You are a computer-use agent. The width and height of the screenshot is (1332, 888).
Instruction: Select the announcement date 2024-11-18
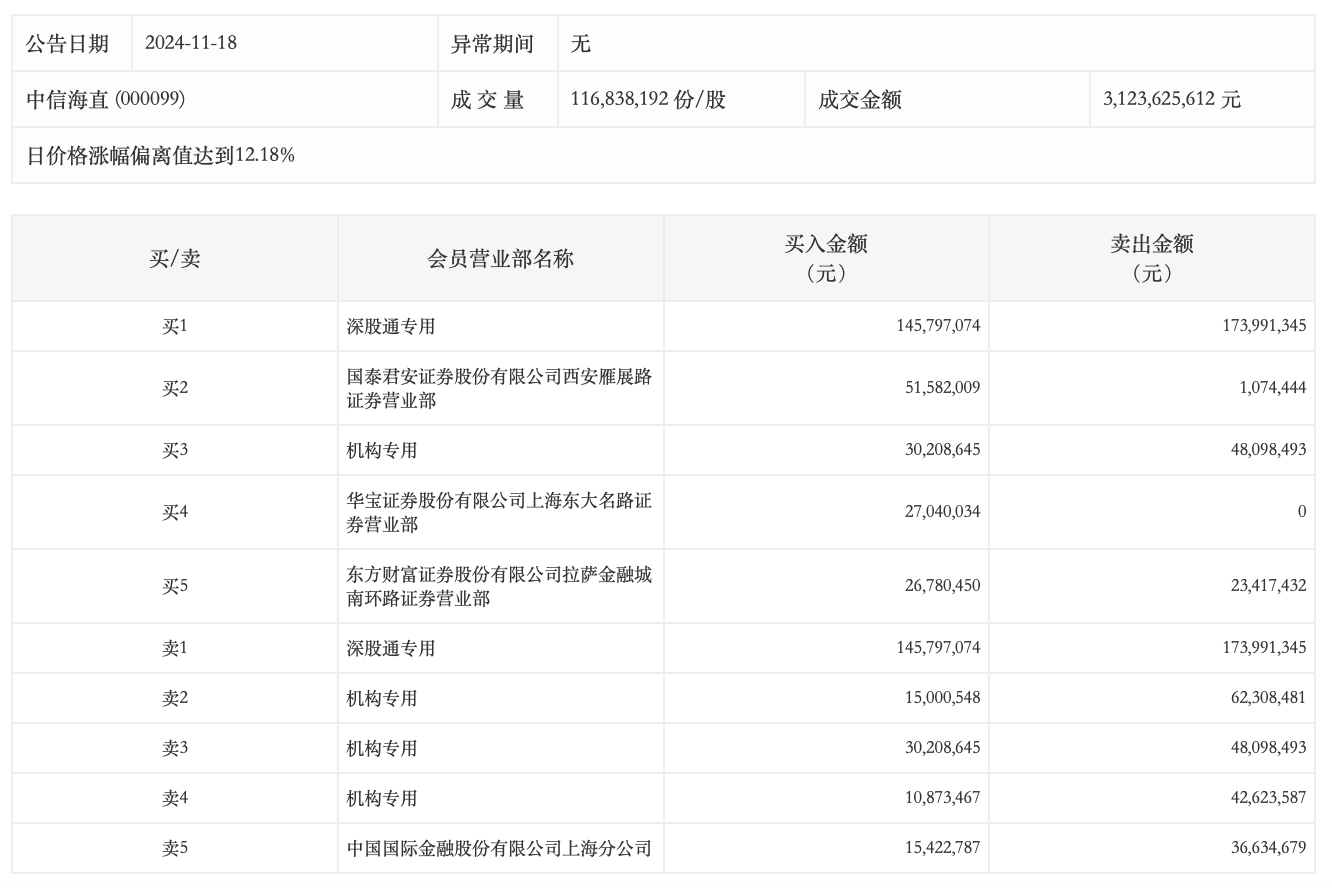191,43
